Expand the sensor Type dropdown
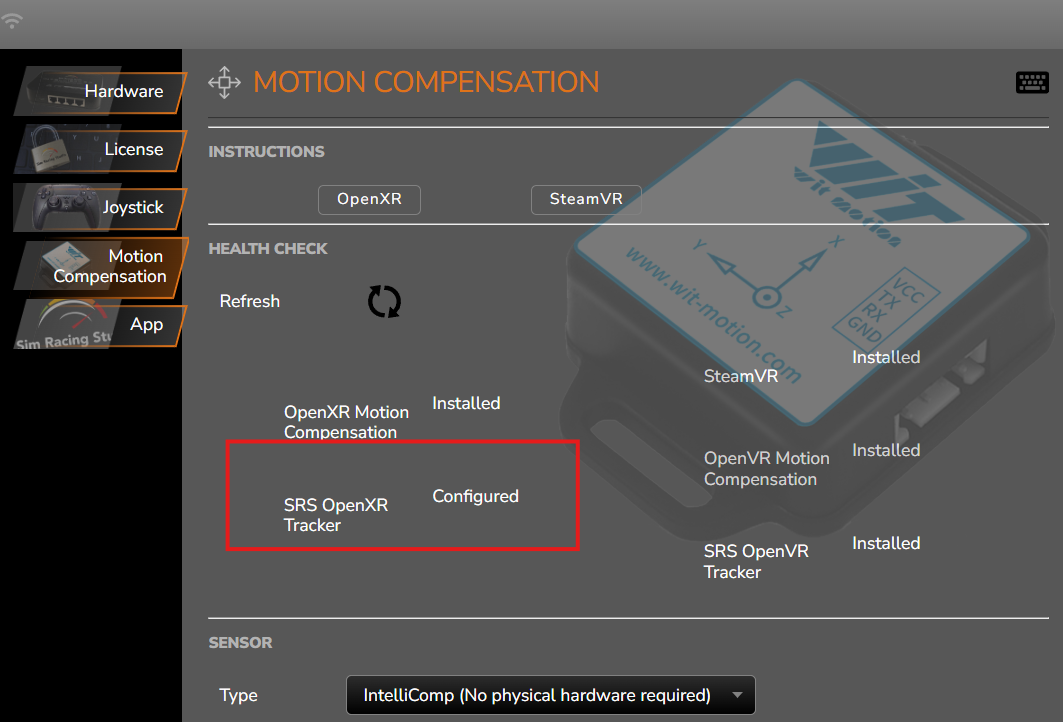 pos(550,695)
